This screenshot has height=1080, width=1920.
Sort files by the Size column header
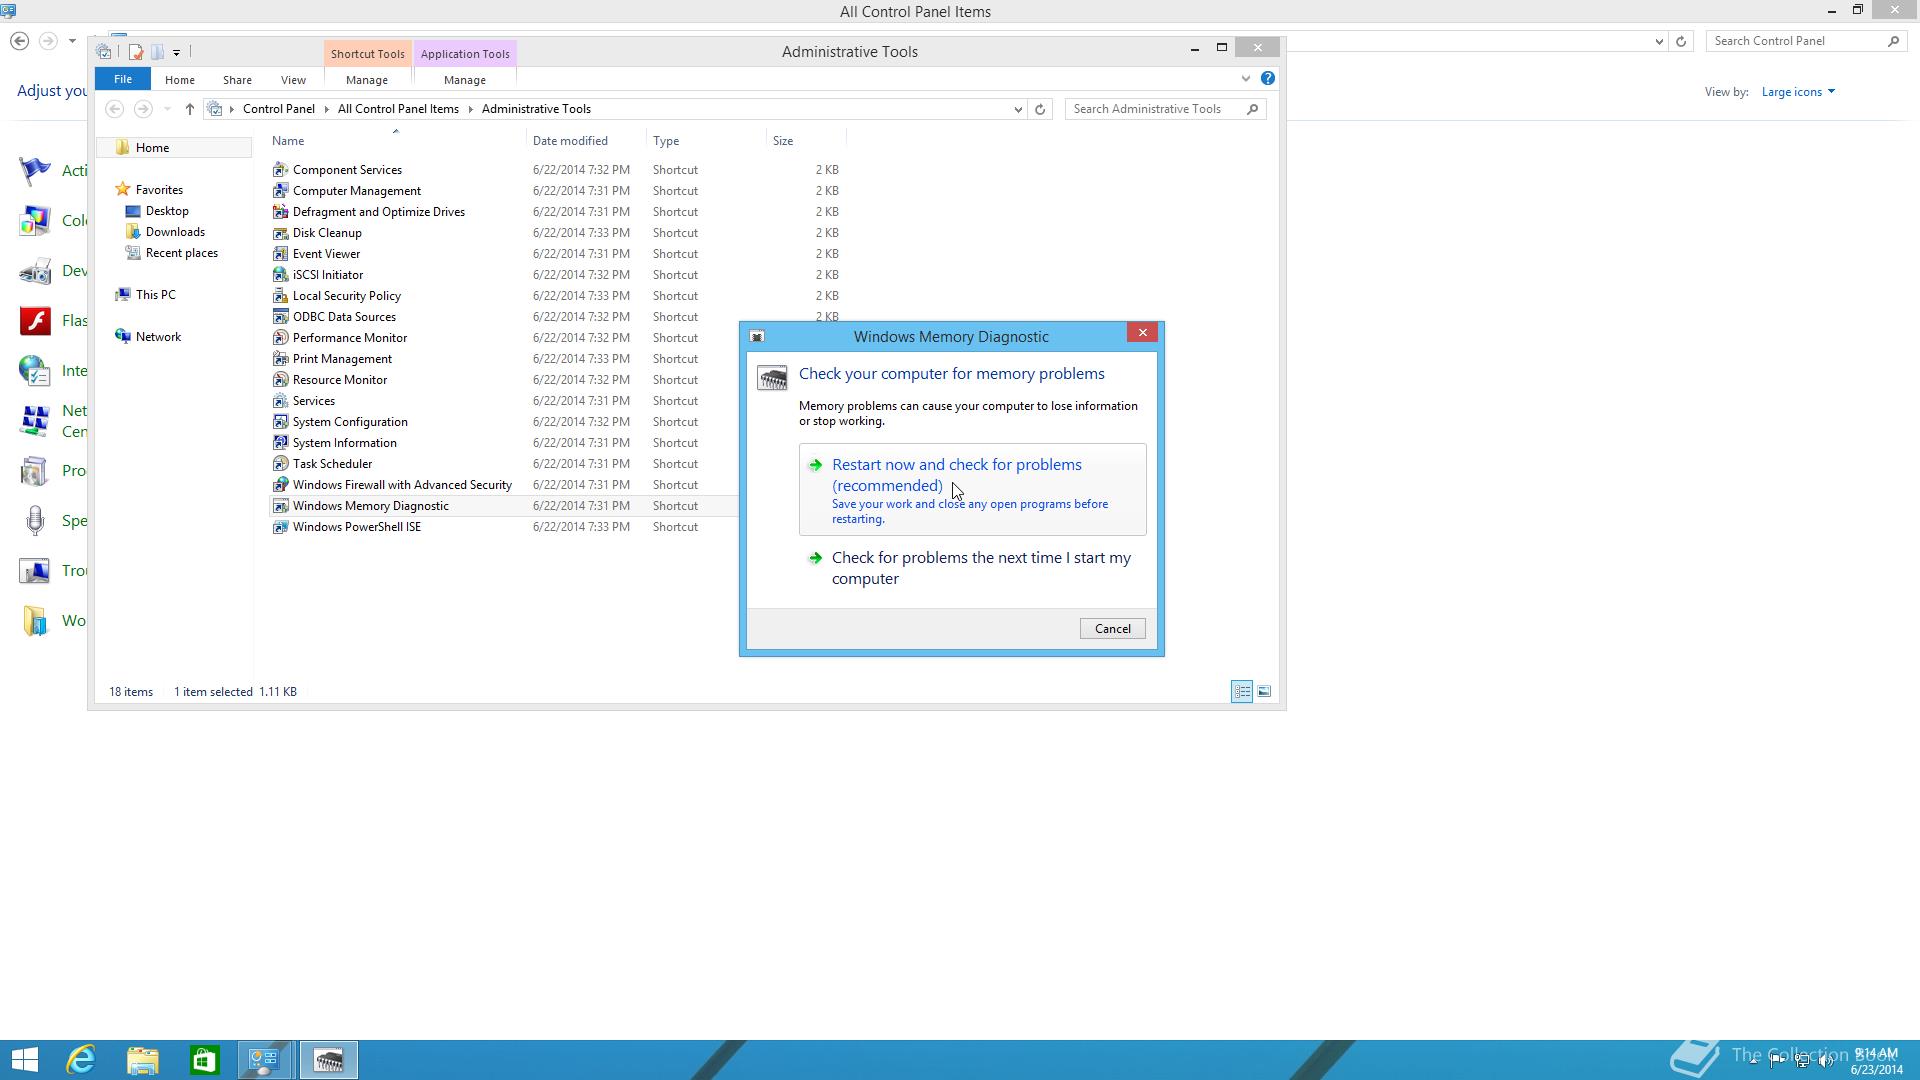(806, 141)
